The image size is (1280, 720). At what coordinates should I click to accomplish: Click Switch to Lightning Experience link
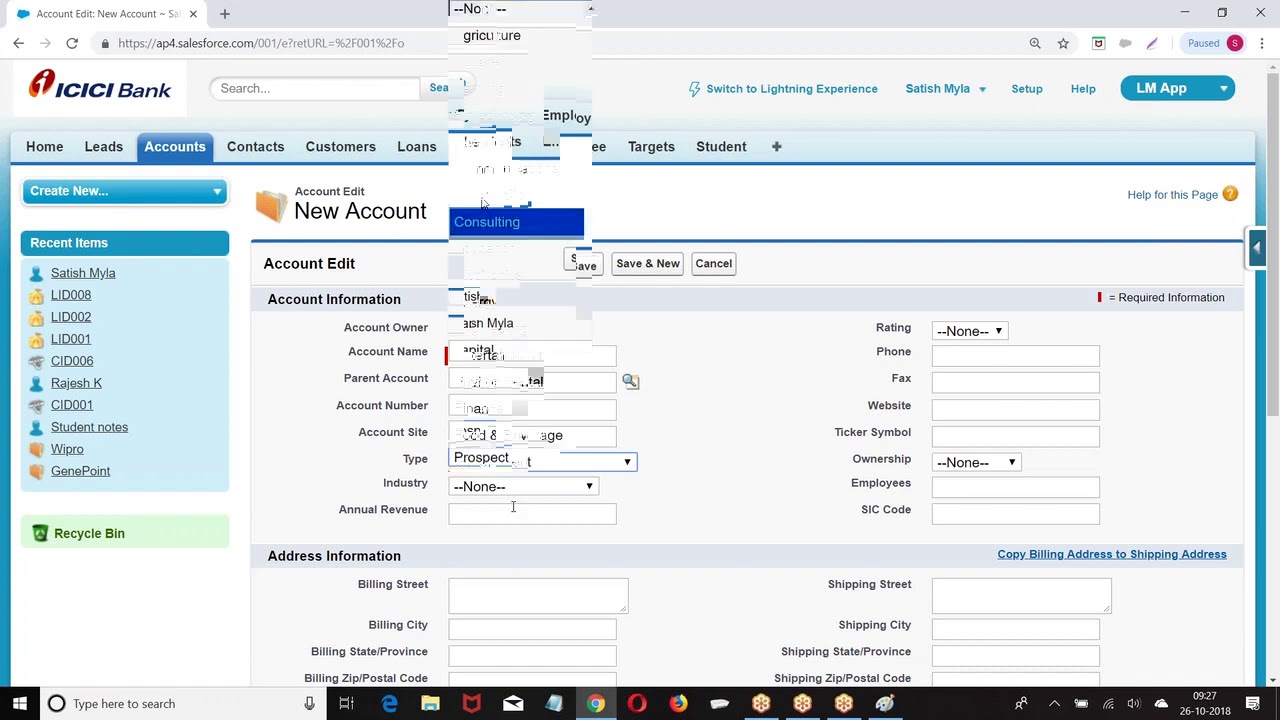(x=792, y=89)
